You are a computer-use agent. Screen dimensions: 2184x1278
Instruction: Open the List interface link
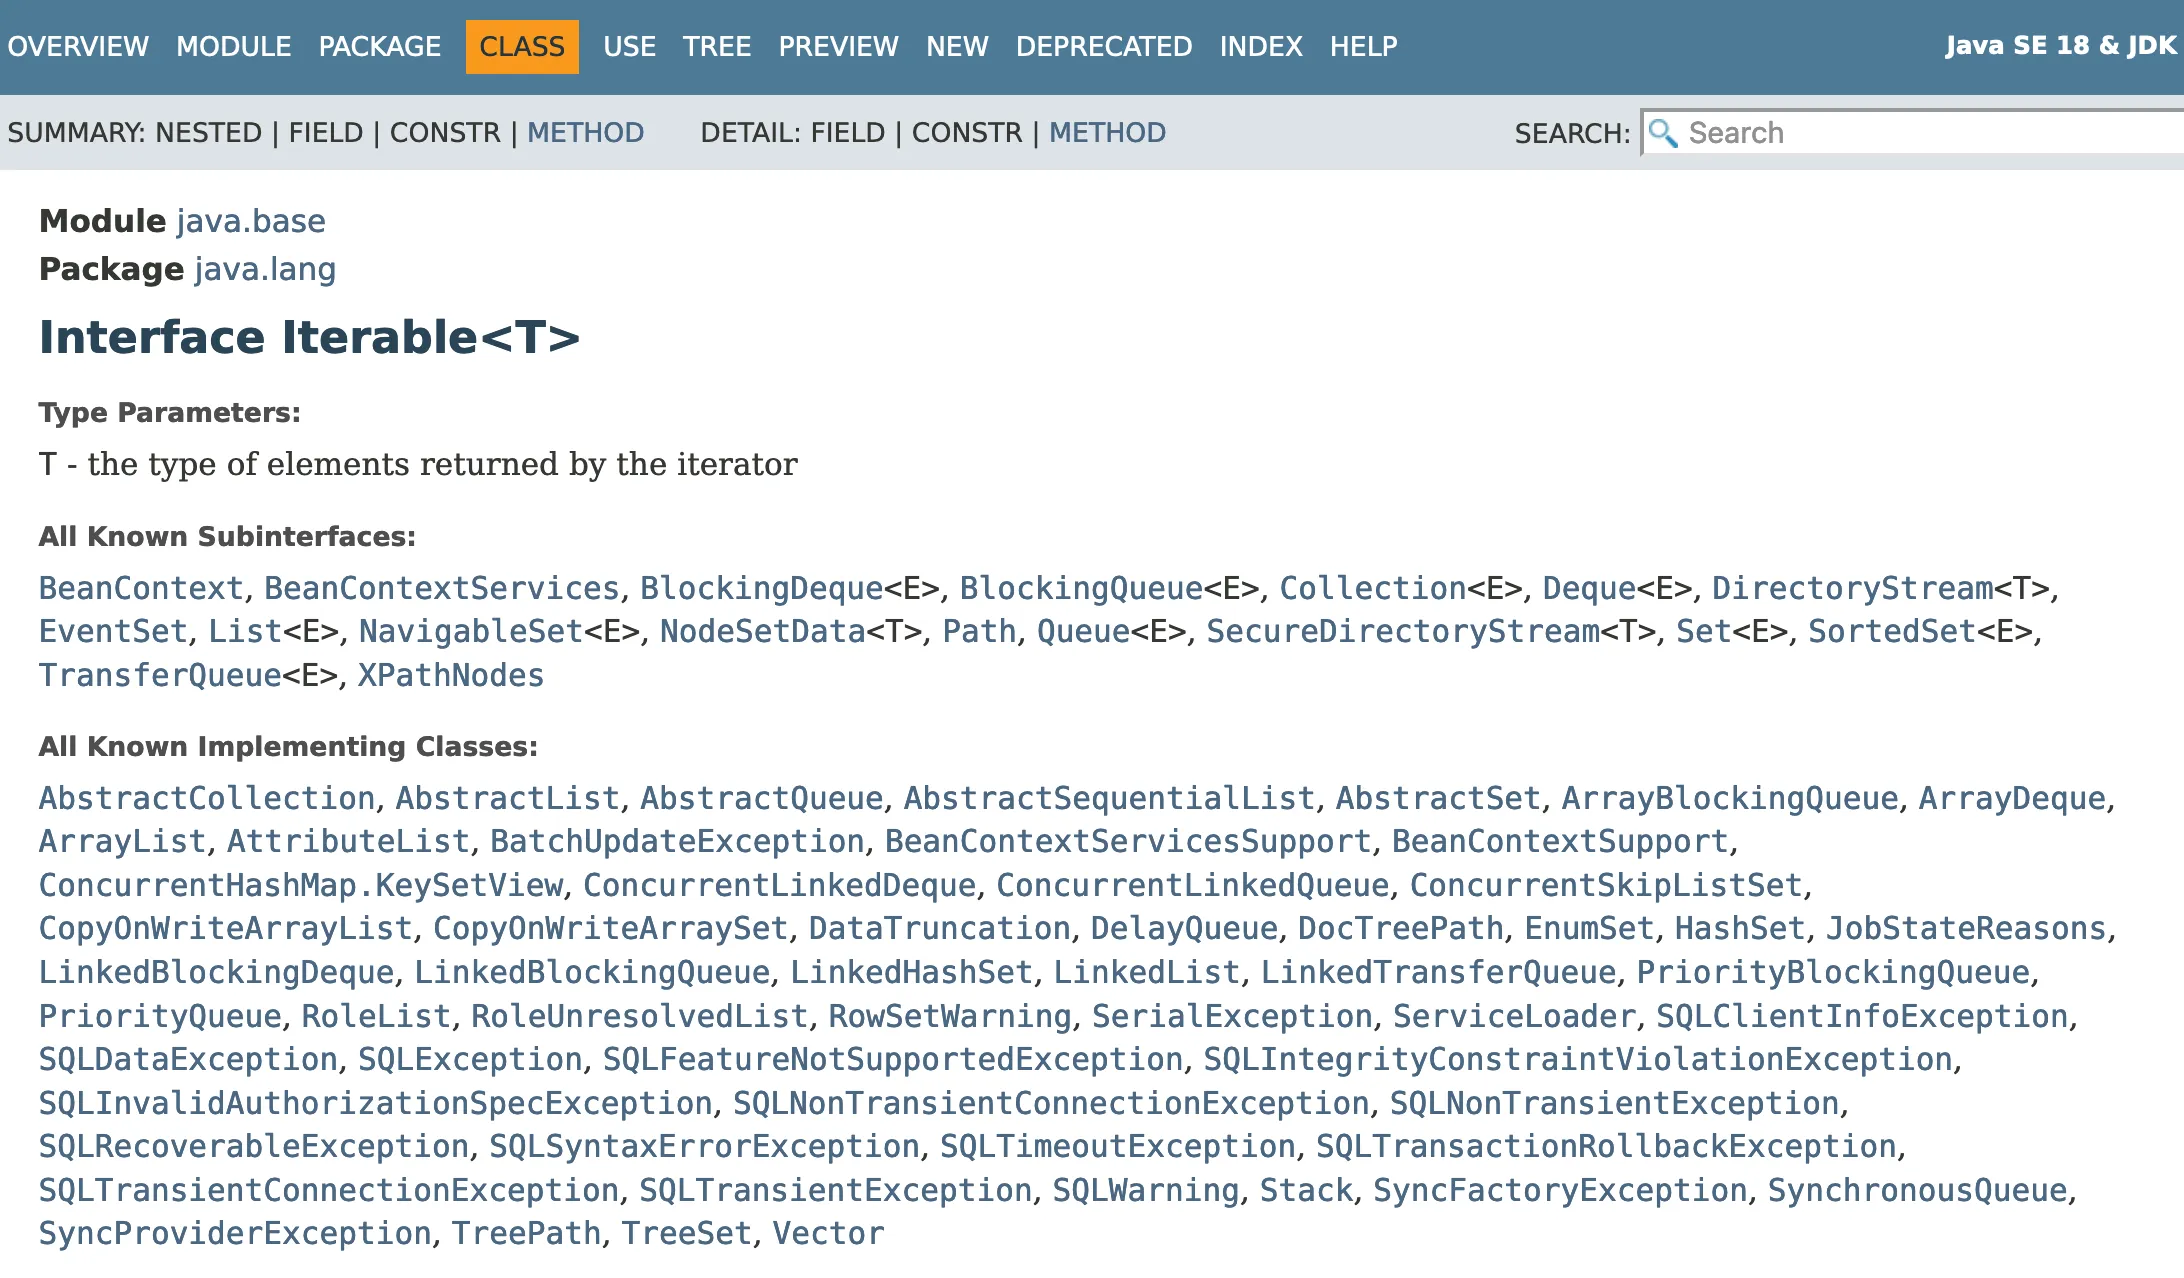coord(246,632)
